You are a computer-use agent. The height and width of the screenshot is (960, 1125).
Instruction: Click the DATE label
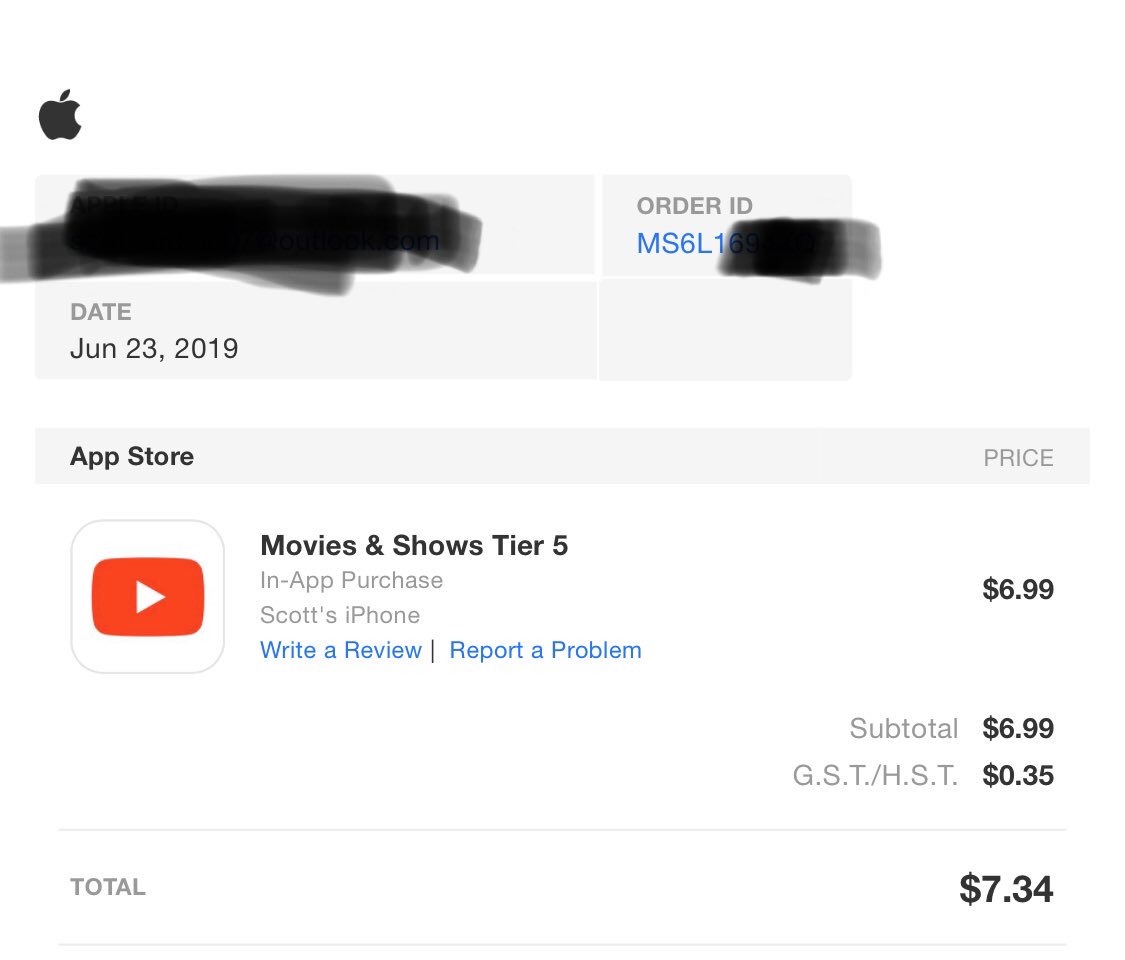(100, 312)
